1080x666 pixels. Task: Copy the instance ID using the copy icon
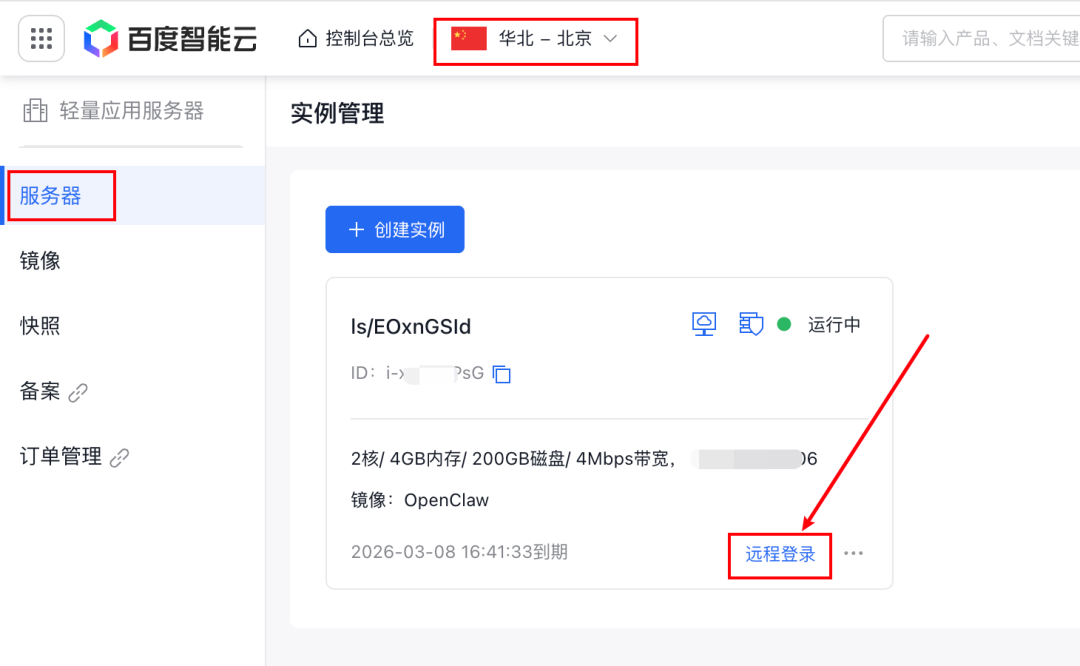[x=501, y=373]
